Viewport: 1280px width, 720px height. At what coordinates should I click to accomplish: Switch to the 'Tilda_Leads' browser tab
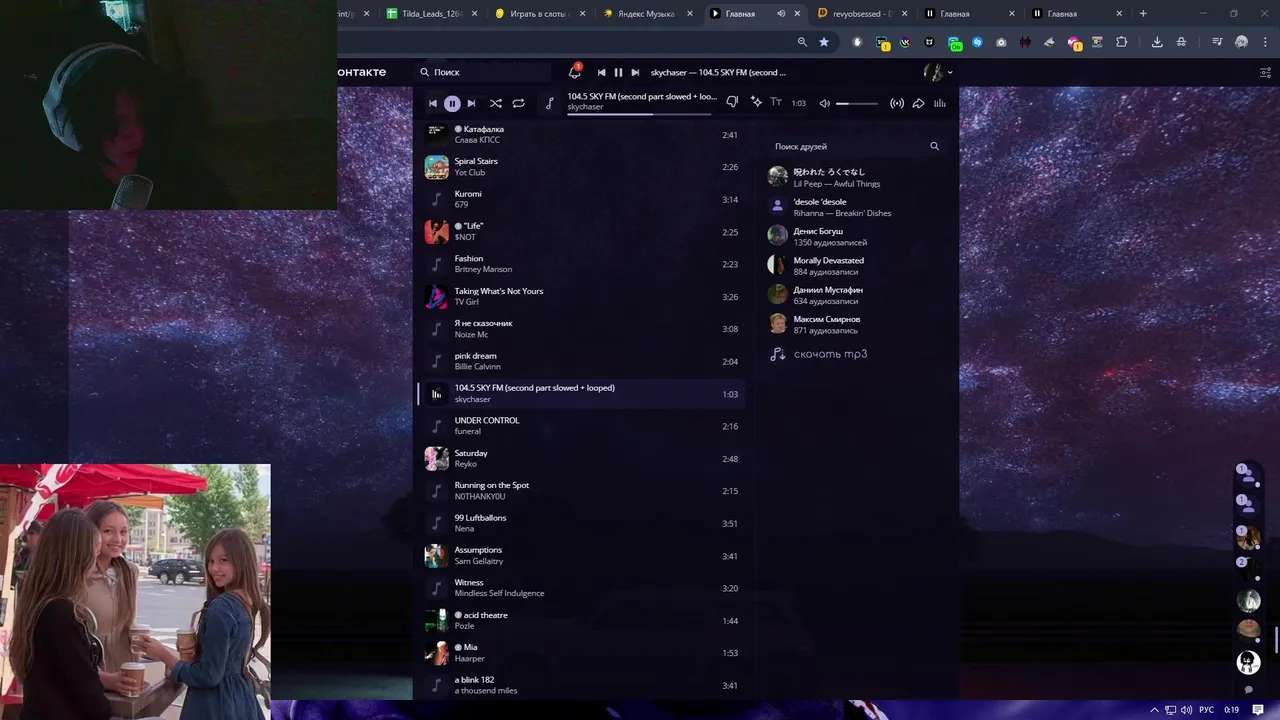[x=431, y=14]
